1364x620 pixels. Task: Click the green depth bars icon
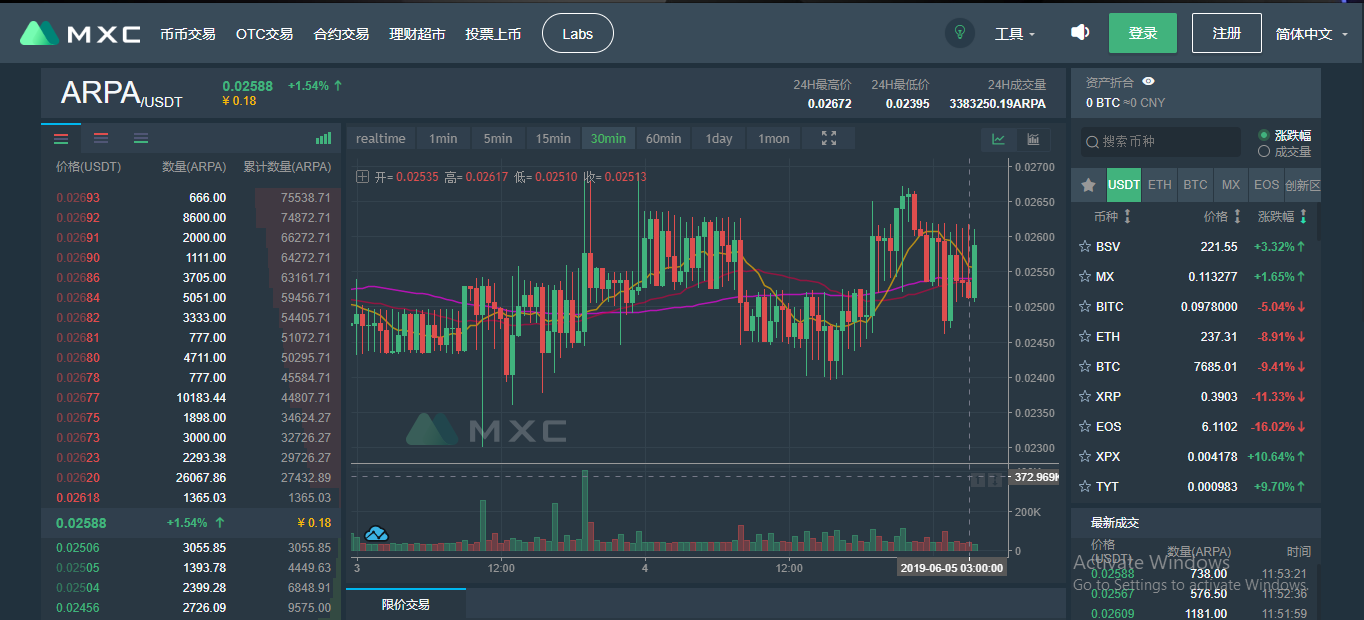[x=323, y=138]
